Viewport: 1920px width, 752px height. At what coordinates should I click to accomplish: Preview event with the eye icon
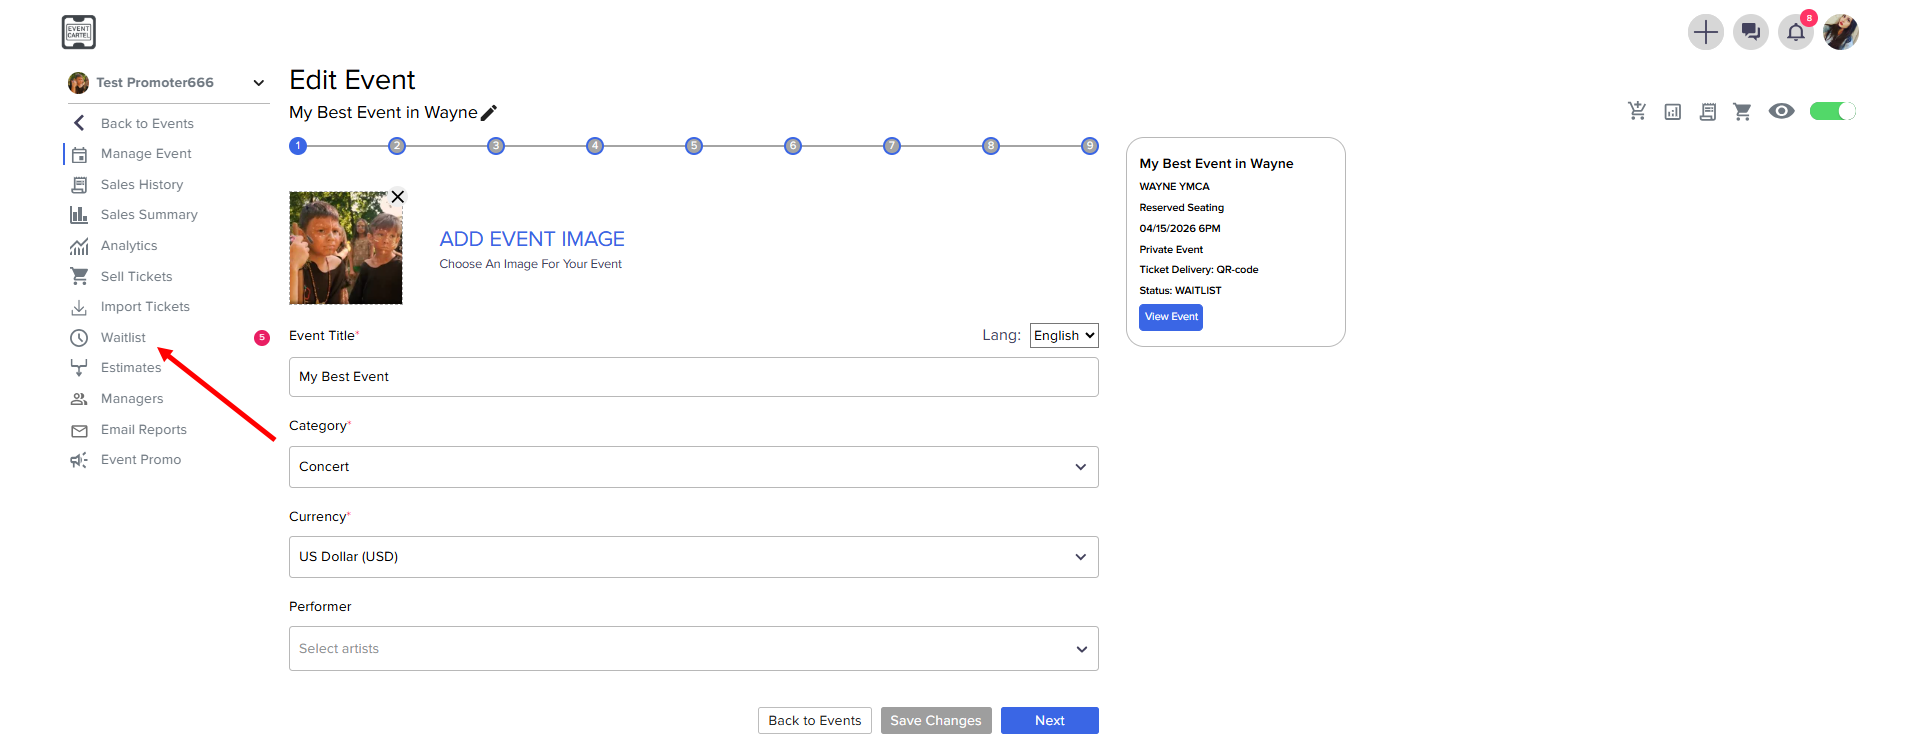coord(1781,111)
